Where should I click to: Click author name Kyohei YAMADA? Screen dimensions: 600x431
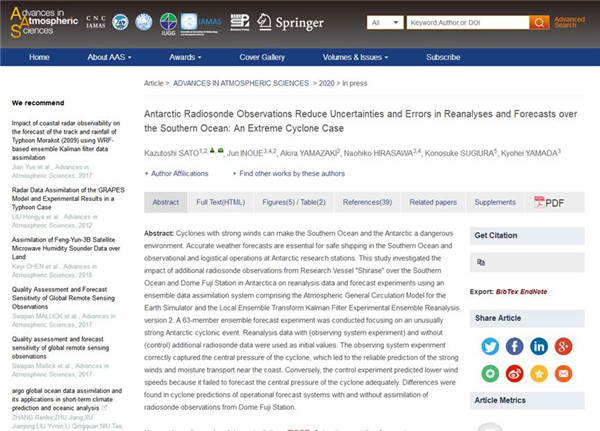point(529,153)
